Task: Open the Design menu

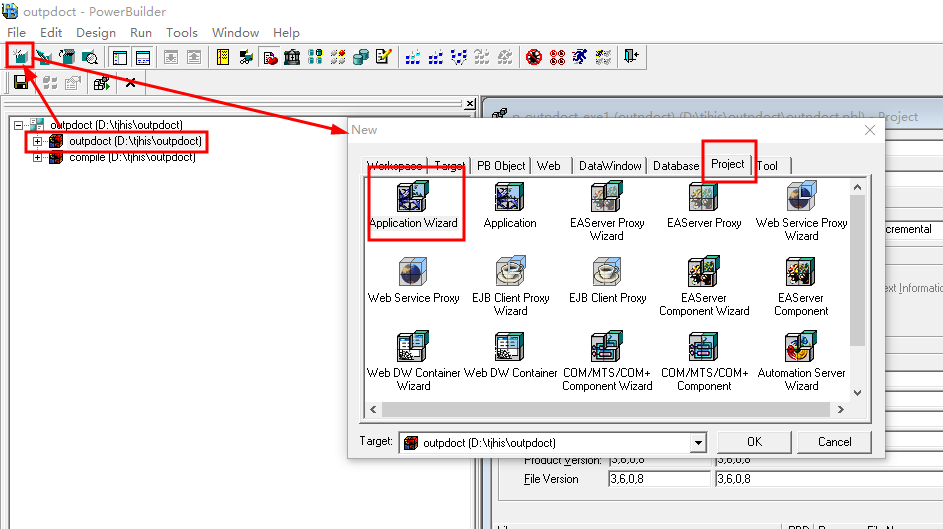Action: (x=96, y=32)
